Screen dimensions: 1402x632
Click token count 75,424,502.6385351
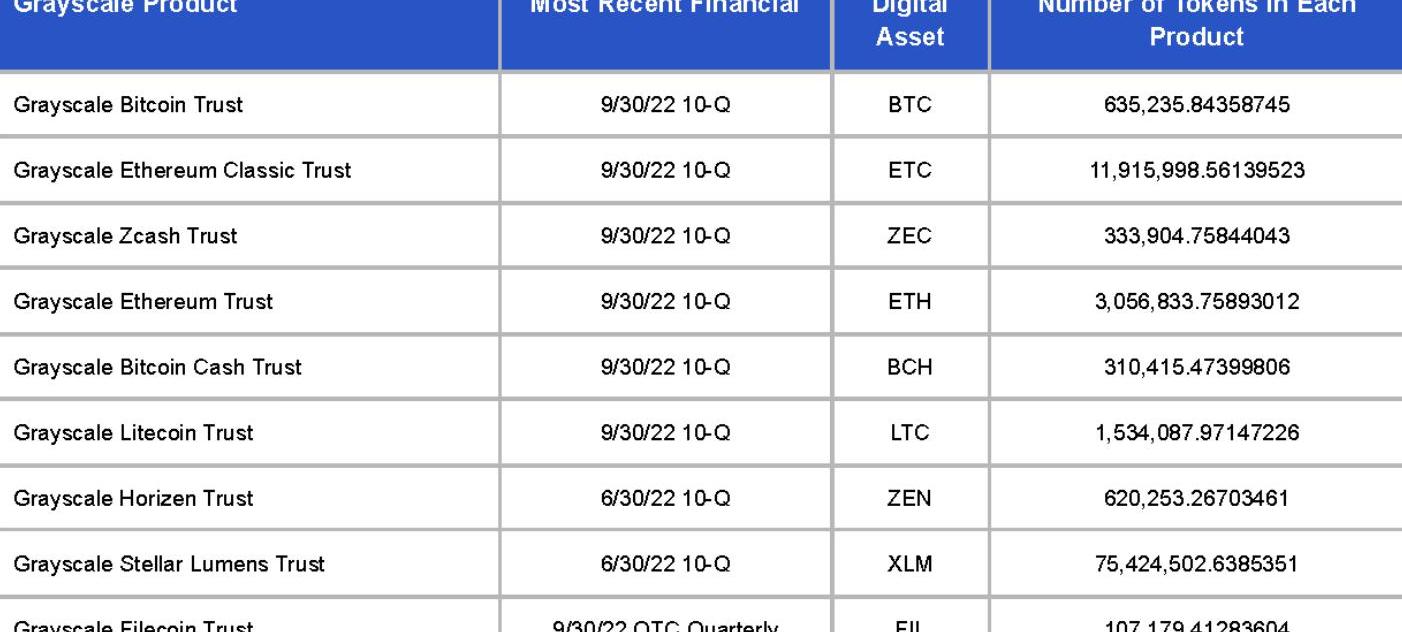[x=1196, y=564]
